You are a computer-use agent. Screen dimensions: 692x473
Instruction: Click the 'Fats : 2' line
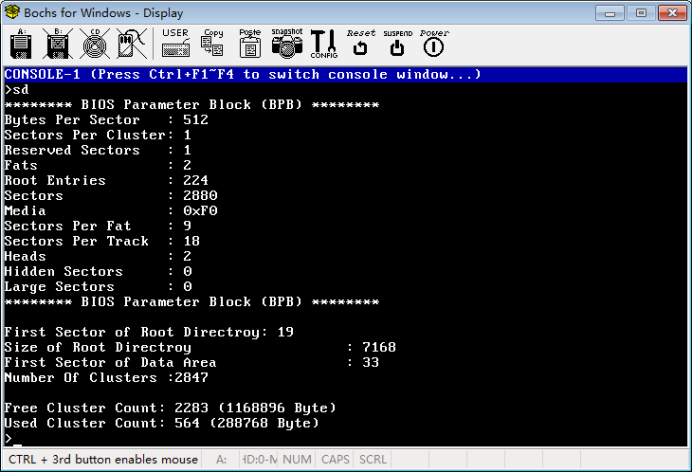98,165
